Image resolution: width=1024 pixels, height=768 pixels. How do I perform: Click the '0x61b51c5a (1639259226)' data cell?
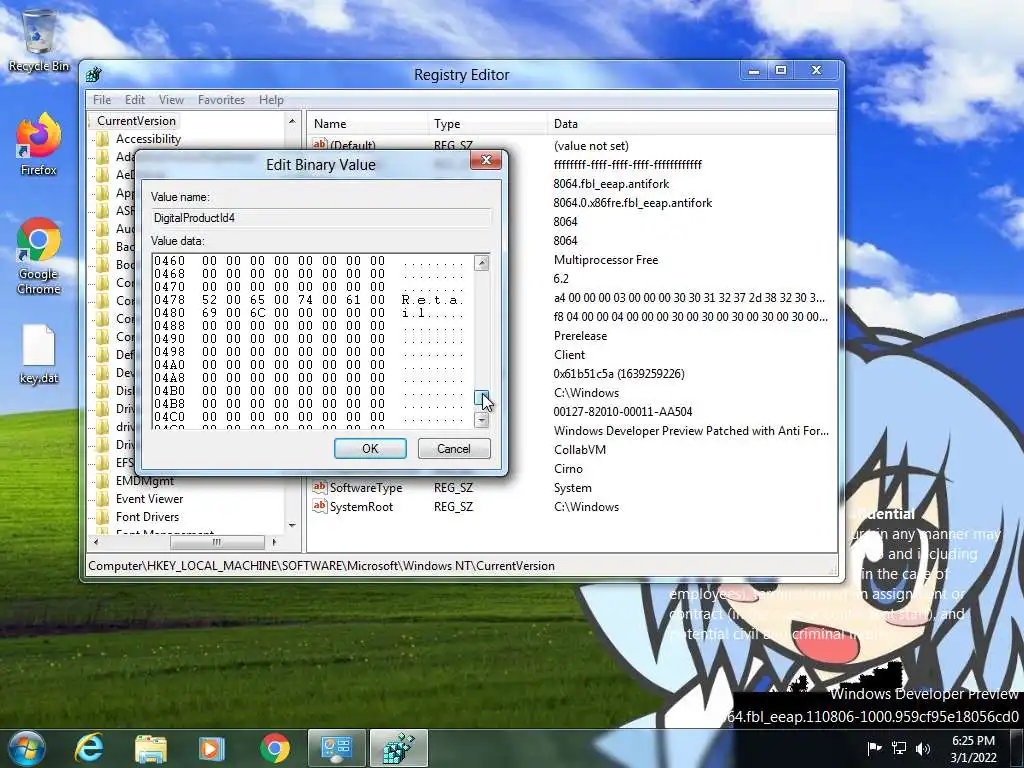pos(618,374)
